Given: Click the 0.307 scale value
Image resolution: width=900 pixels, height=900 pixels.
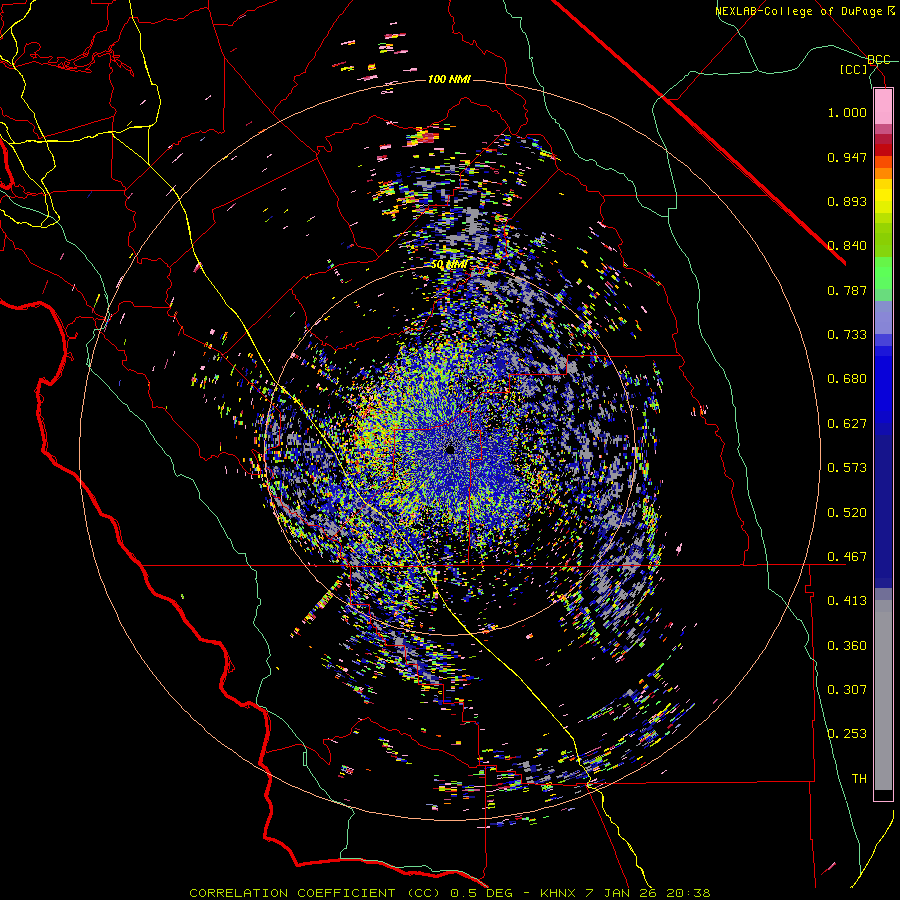Looking at the screenshot, I should pos(847,690).
